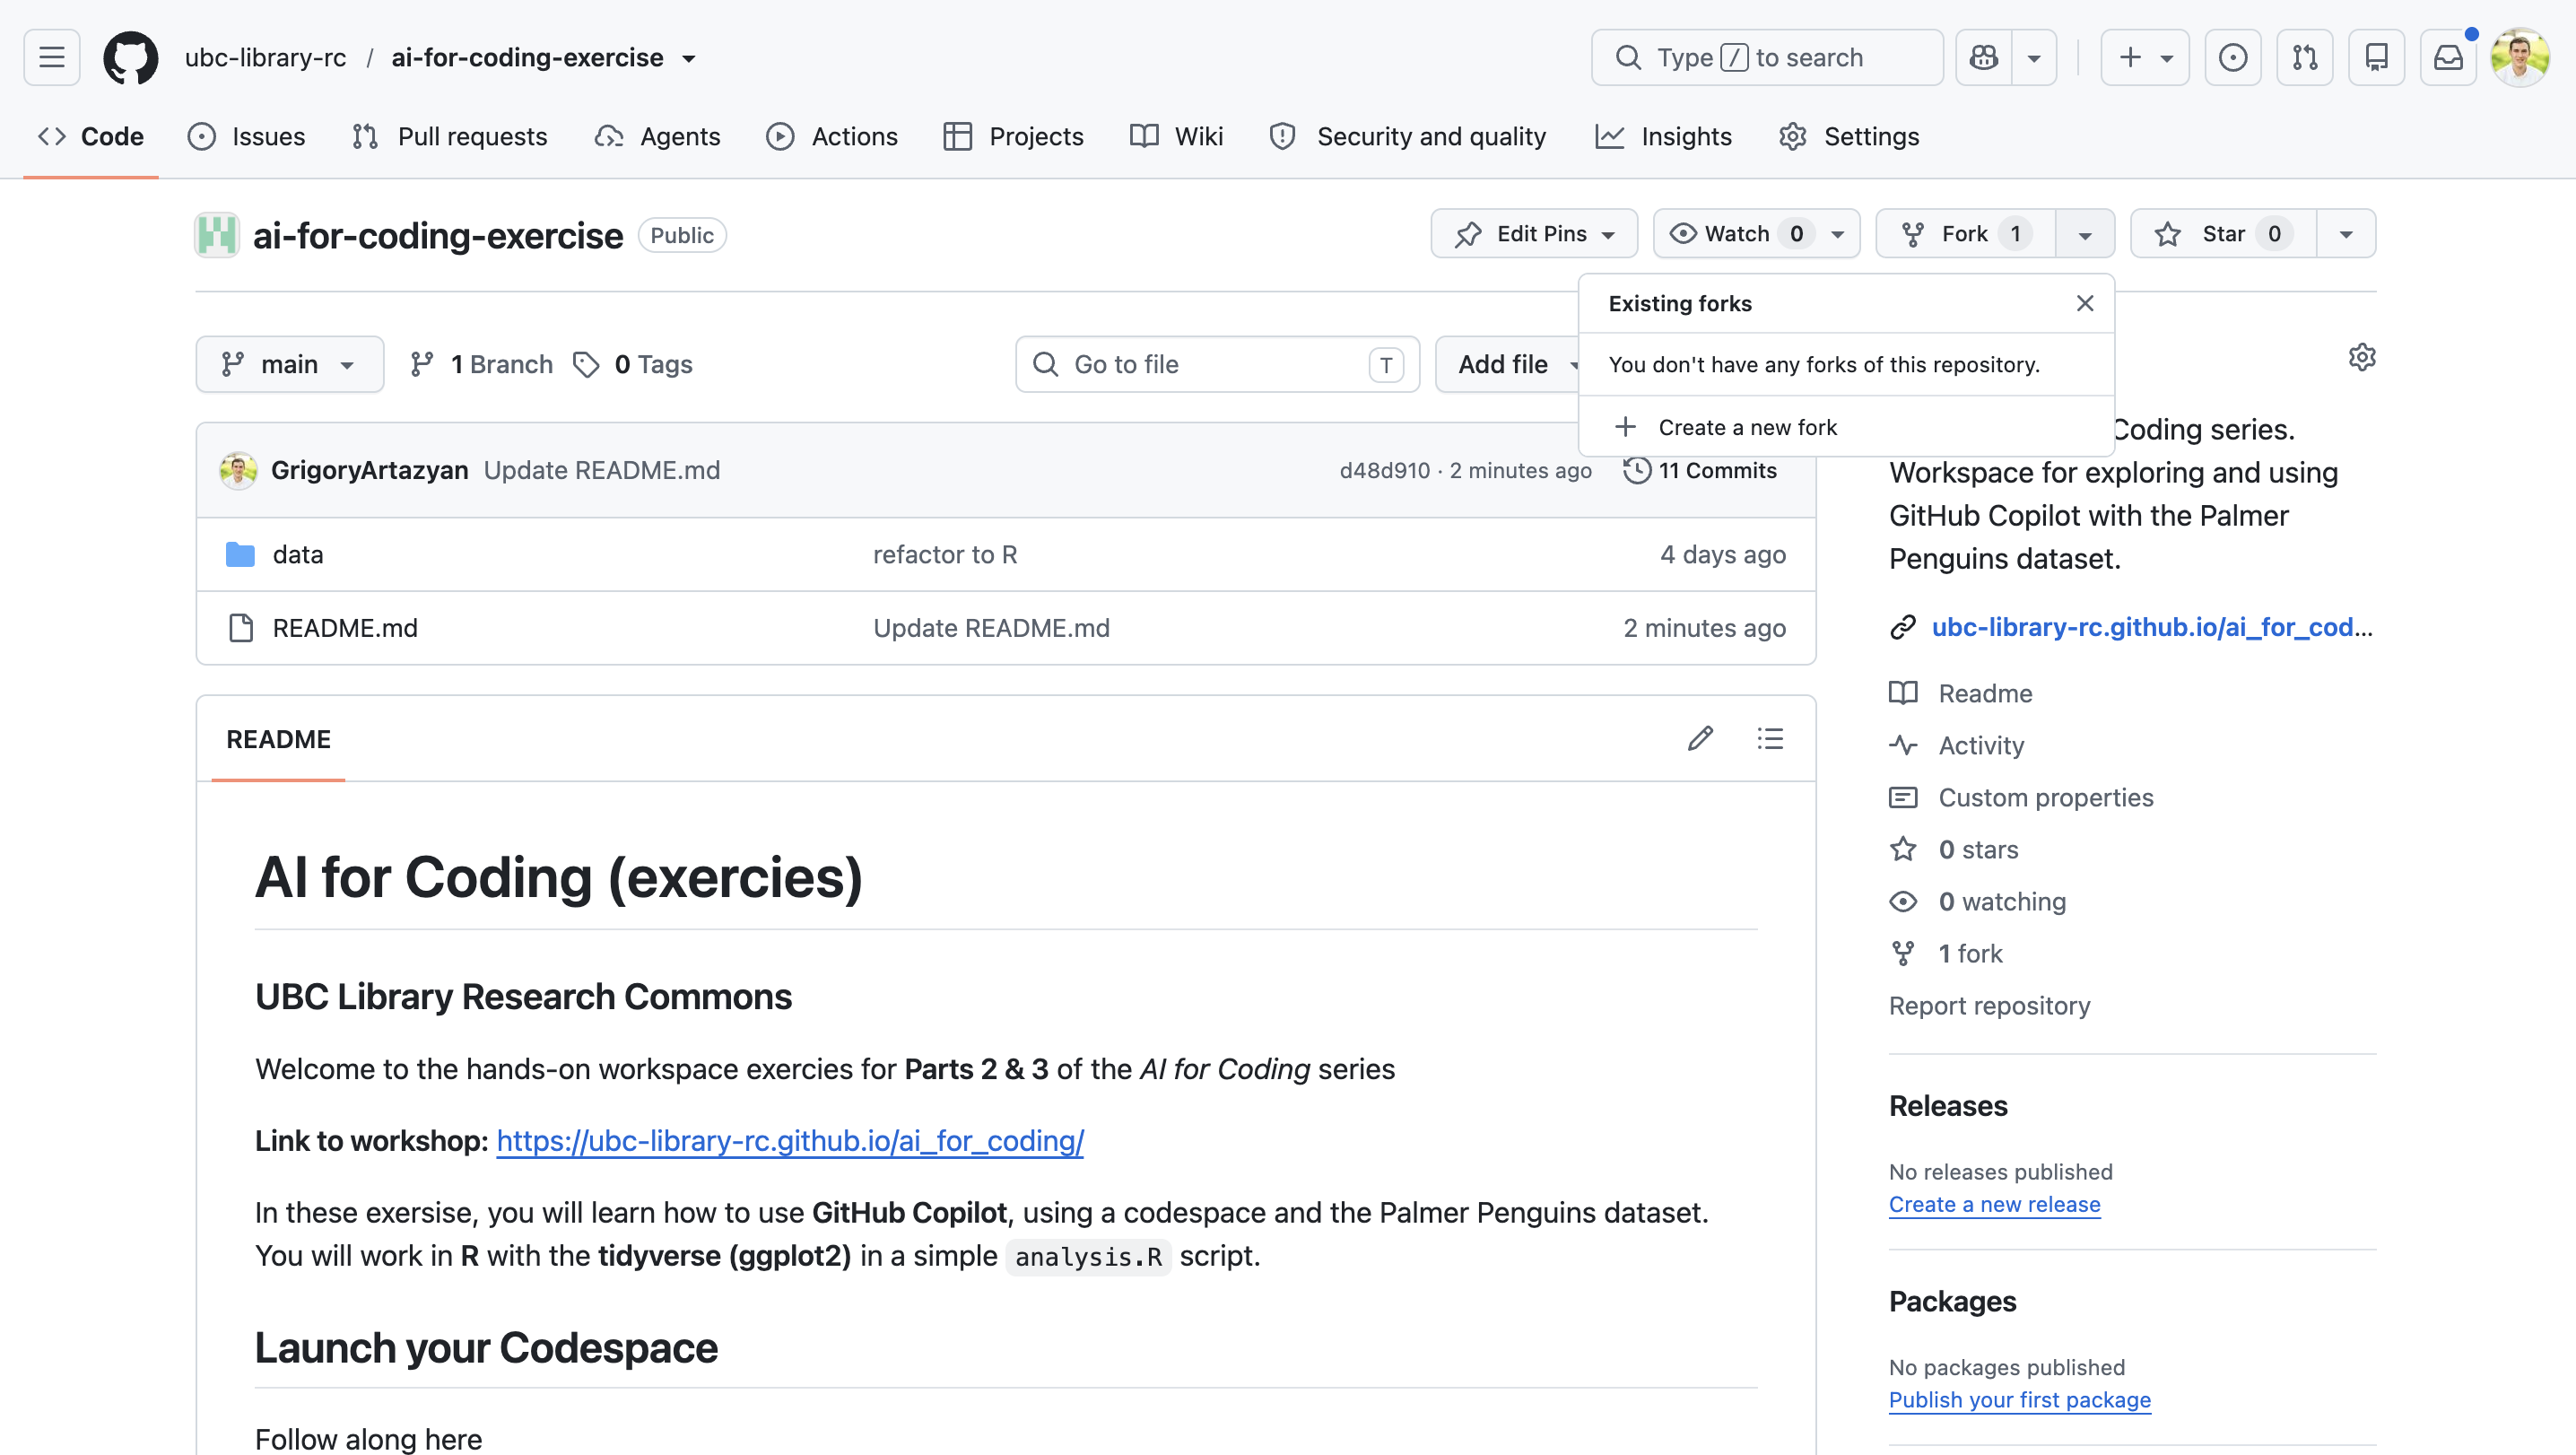Expand create new plus dropdown
2576x1455 pixels.
coord(2145,57)
